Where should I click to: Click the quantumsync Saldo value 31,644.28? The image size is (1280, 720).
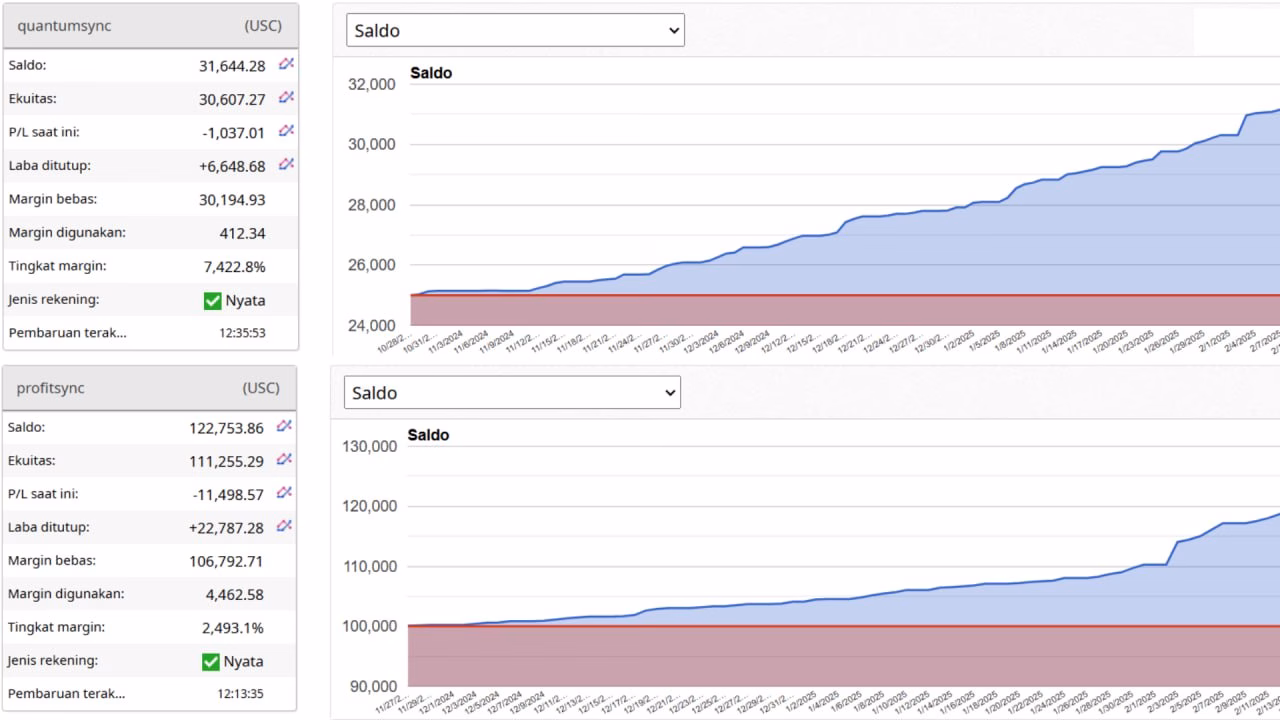(232, 66)
